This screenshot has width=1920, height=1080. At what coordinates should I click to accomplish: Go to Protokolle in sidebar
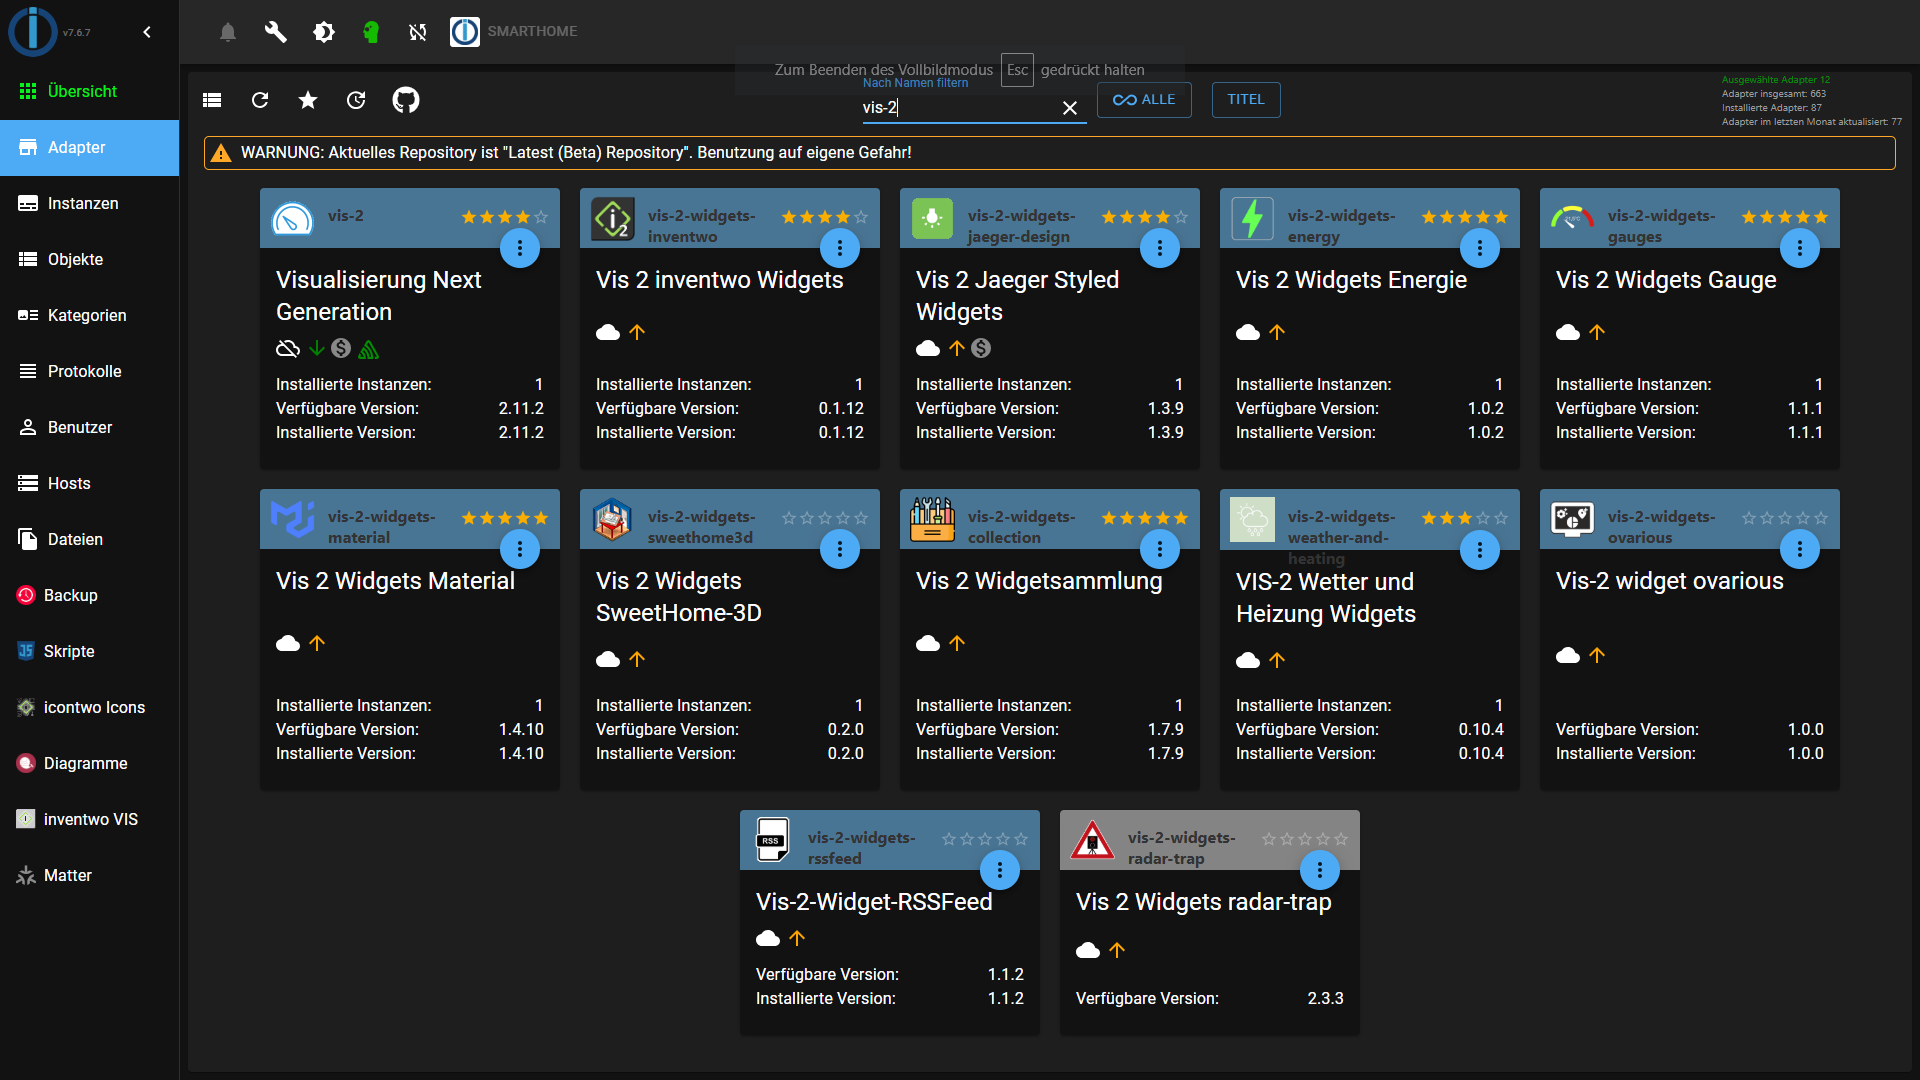(84, 371)
